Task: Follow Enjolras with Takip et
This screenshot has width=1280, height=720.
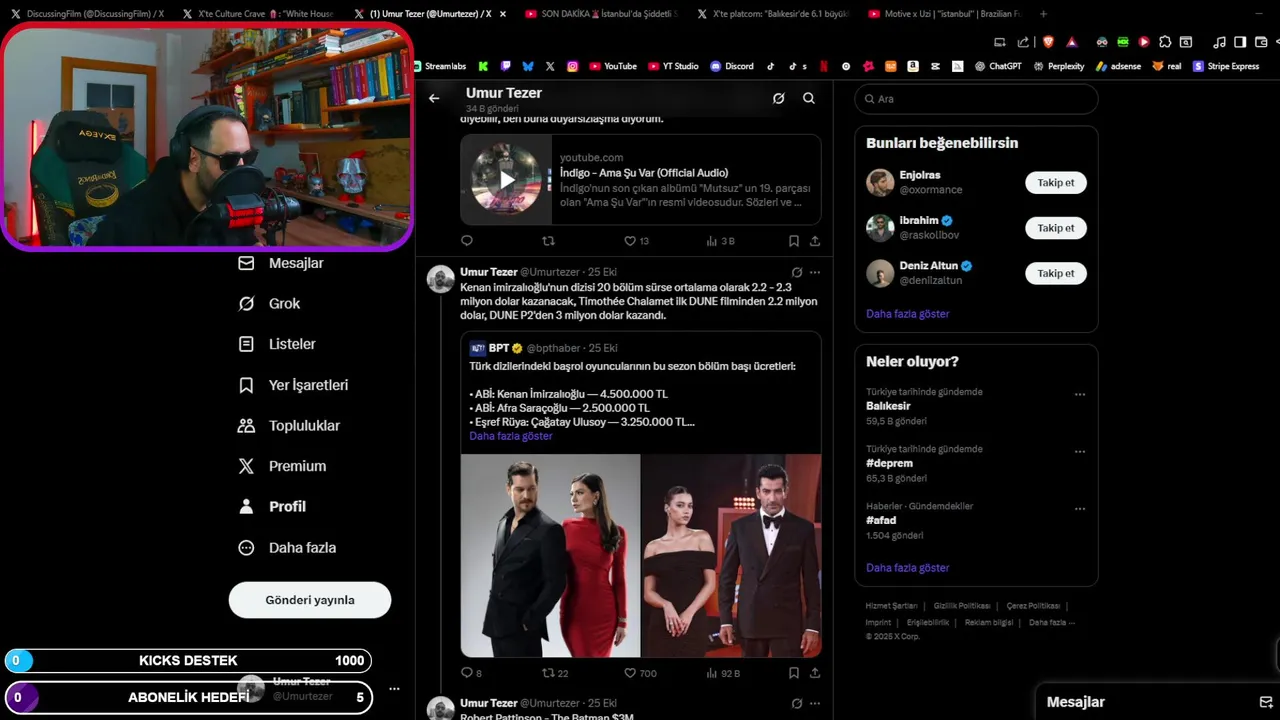Action: point(1056,183)
